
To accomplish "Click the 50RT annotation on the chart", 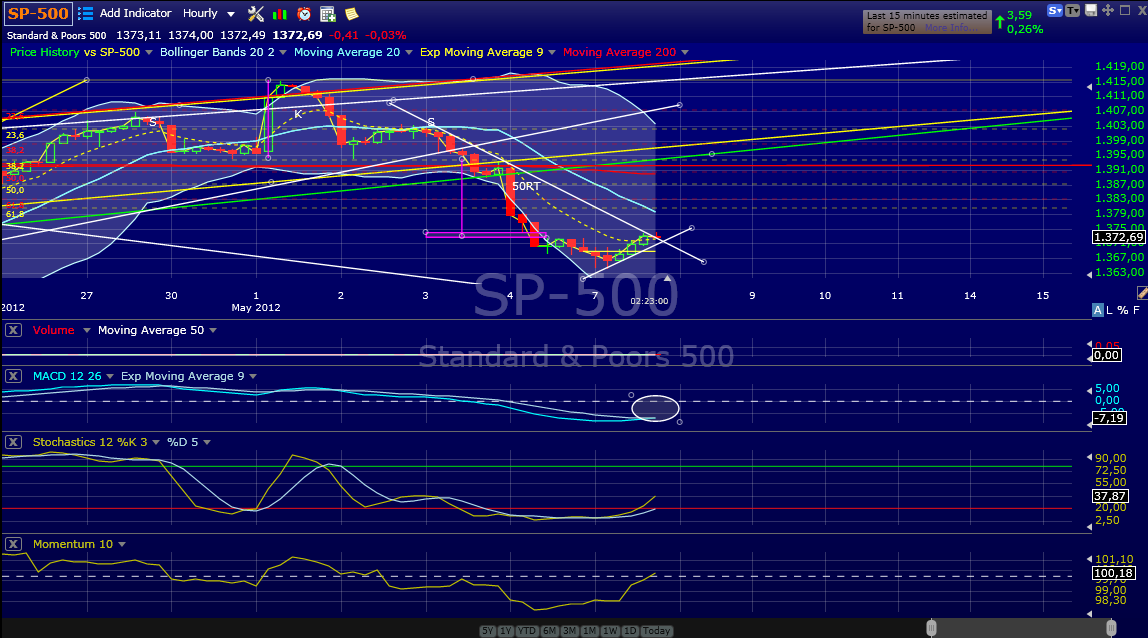I will click(x=526, y=186).
